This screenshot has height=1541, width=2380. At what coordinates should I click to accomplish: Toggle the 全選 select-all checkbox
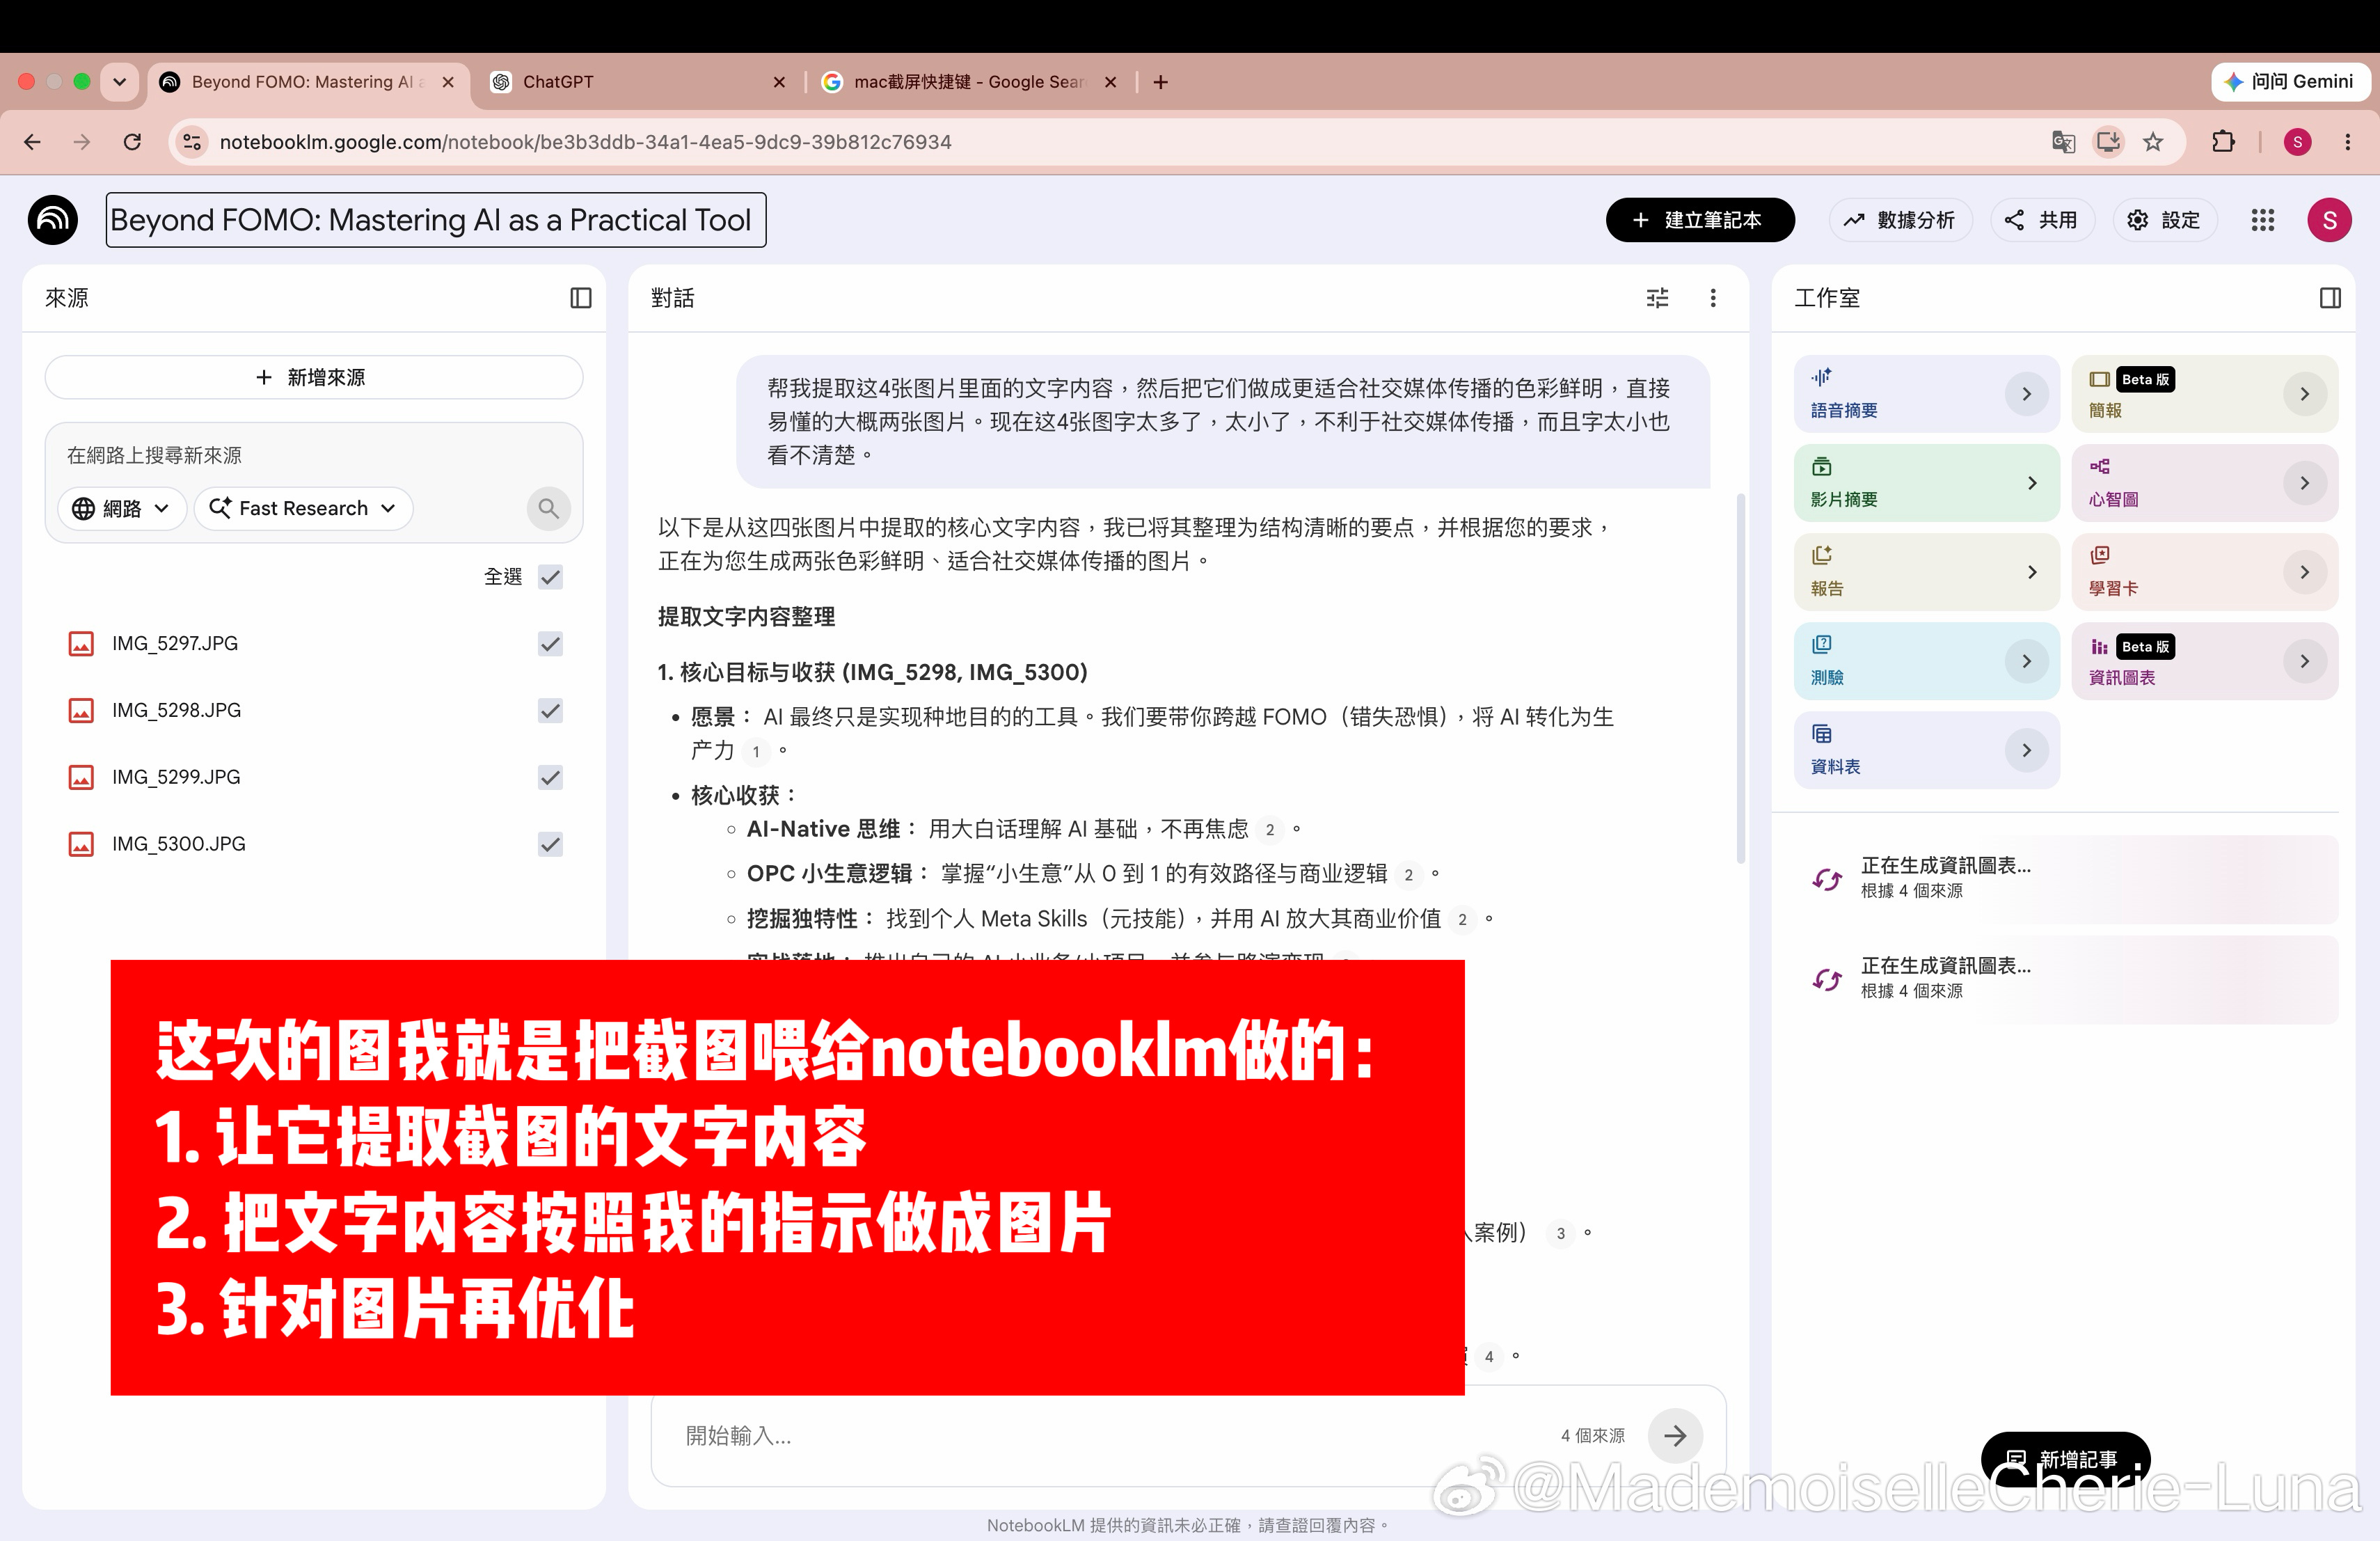click(550, 577)
